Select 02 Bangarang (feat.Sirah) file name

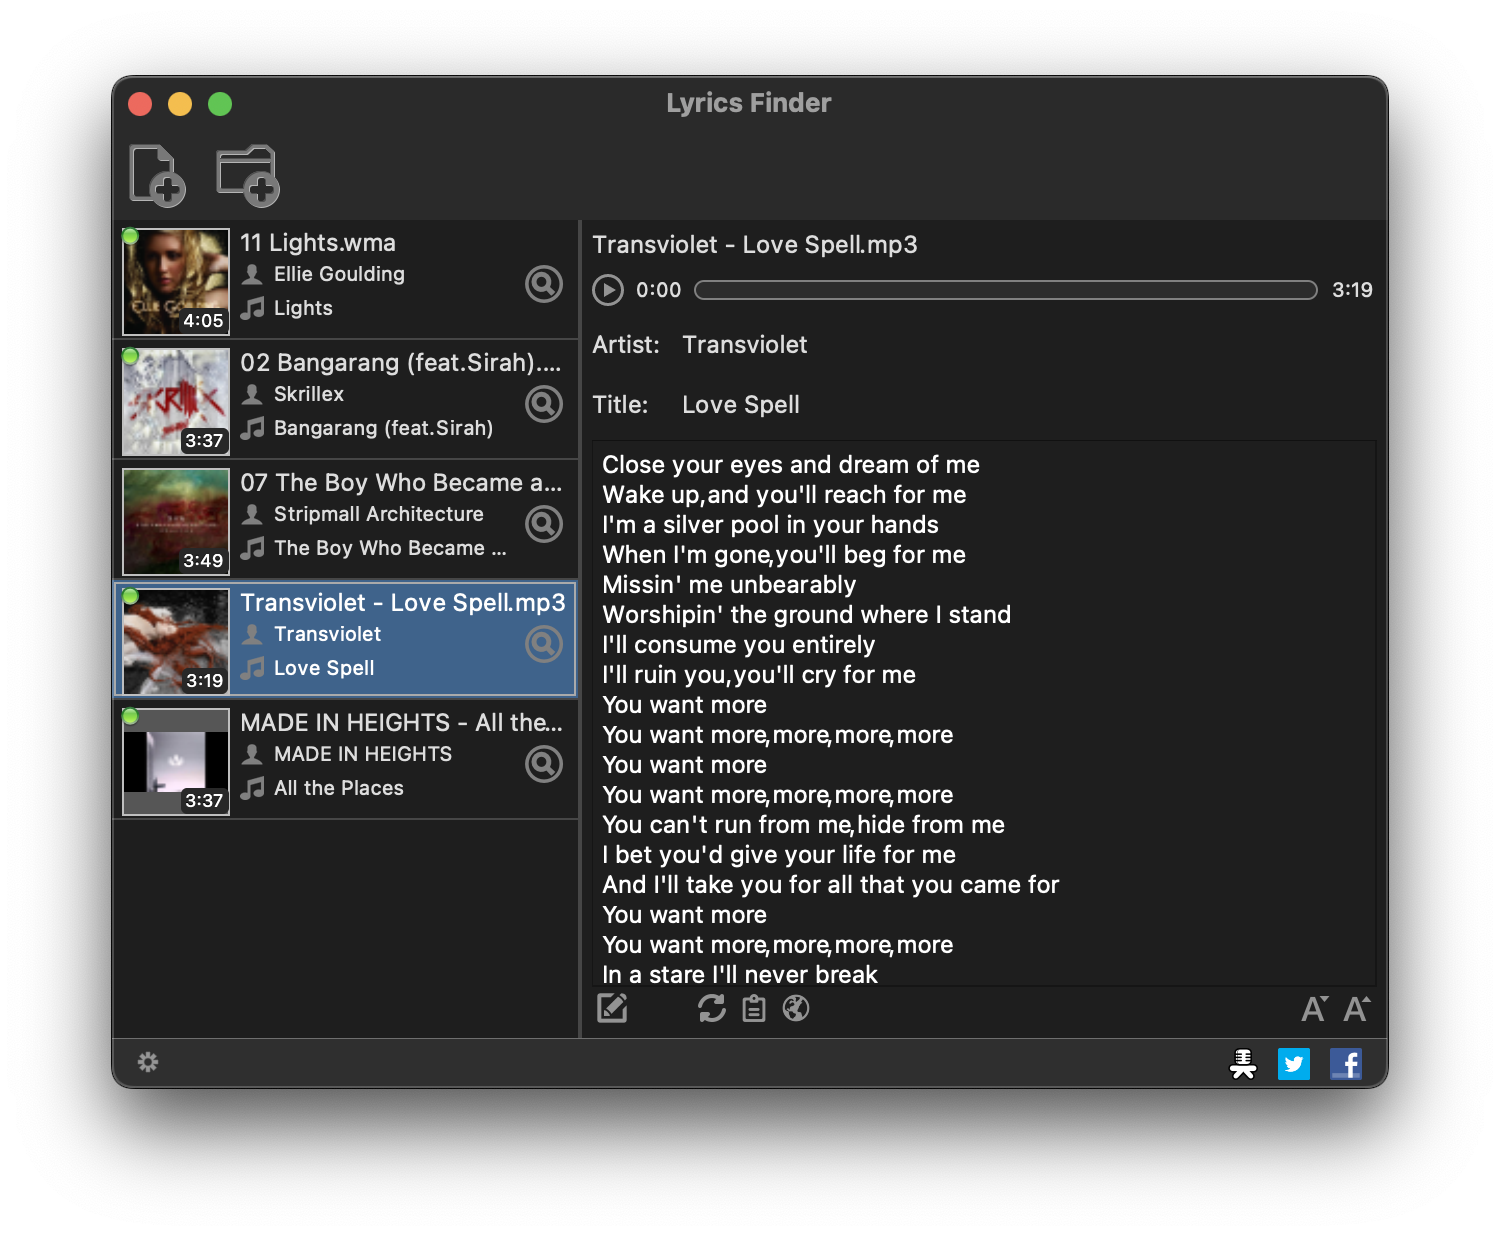point(401,363)
